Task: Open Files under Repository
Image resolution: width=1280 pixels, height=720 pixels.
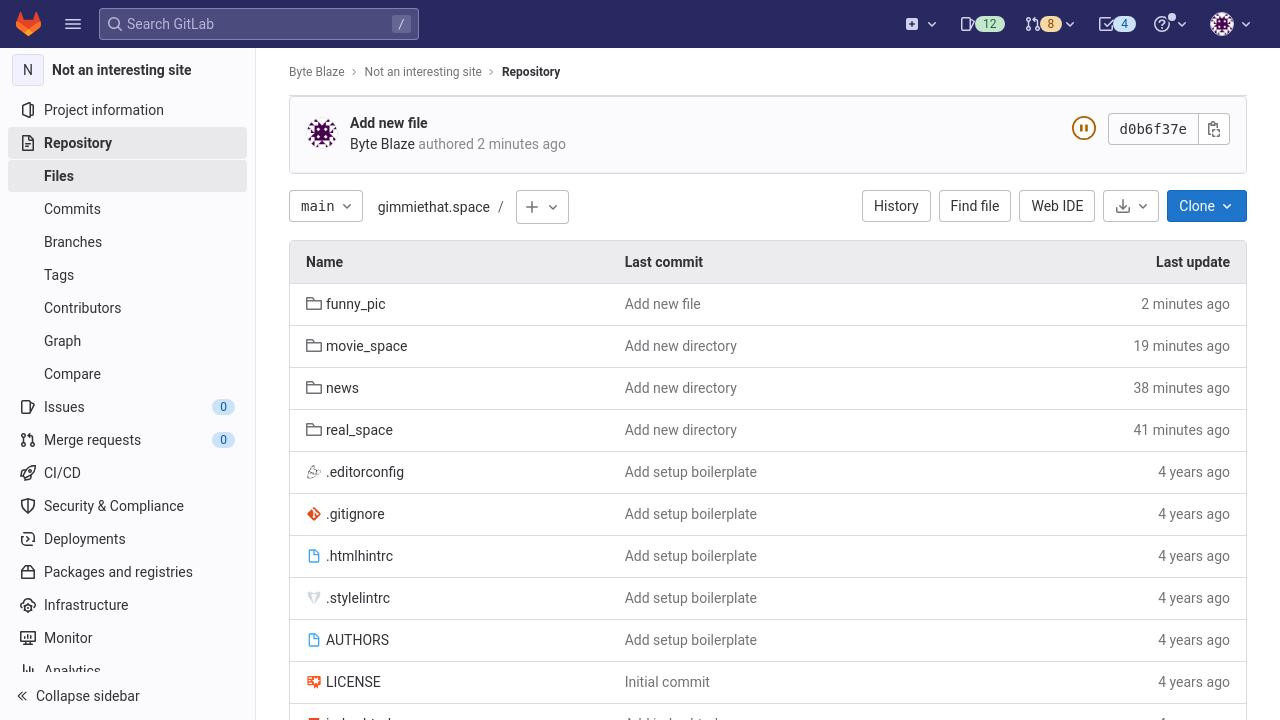Action: click(x=127, y=176)
